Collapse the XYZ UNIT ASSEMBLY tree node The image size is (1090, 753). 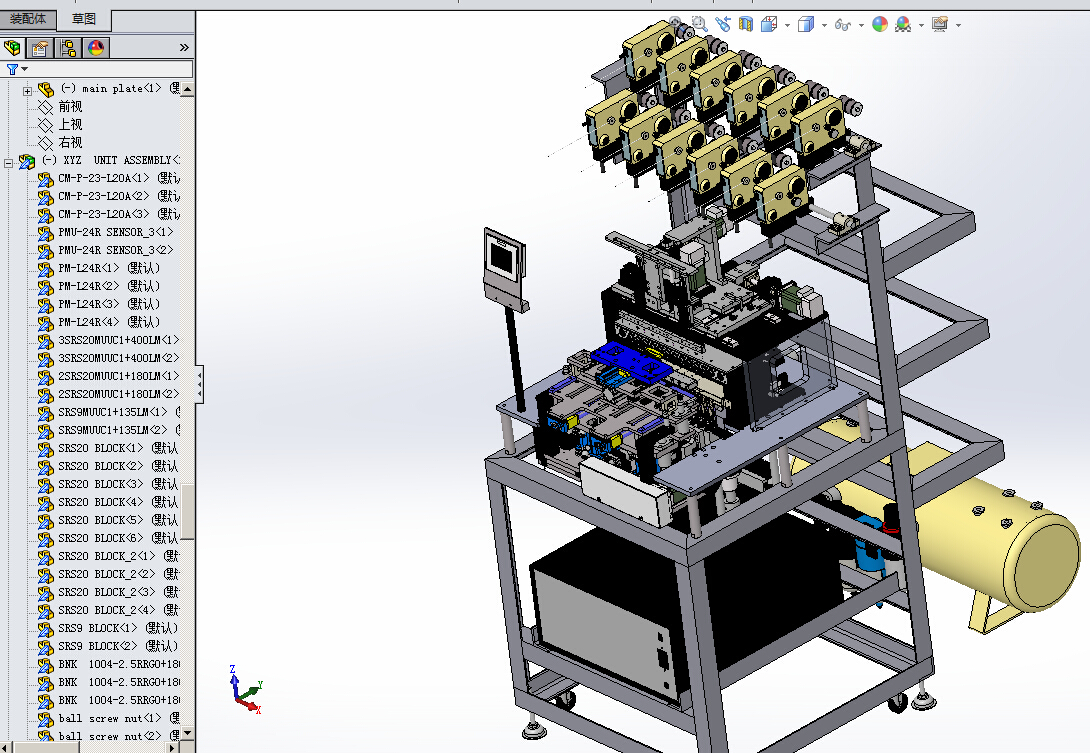tap(8, 163)
